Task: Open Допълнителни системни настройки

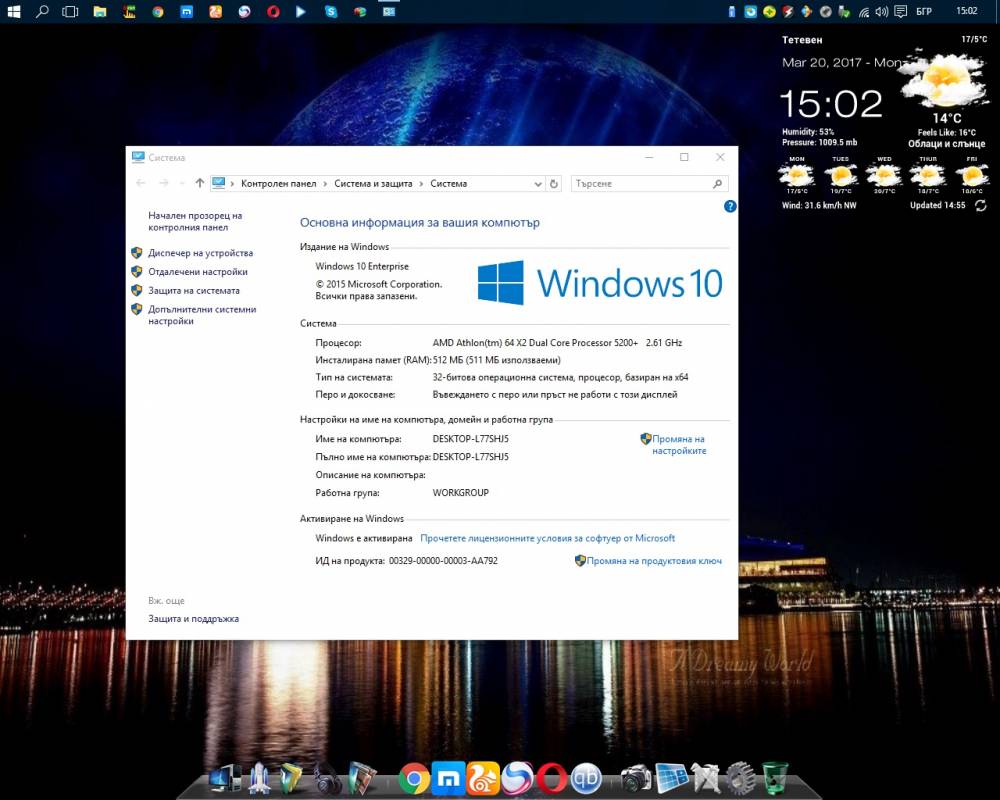Action: 202,315
